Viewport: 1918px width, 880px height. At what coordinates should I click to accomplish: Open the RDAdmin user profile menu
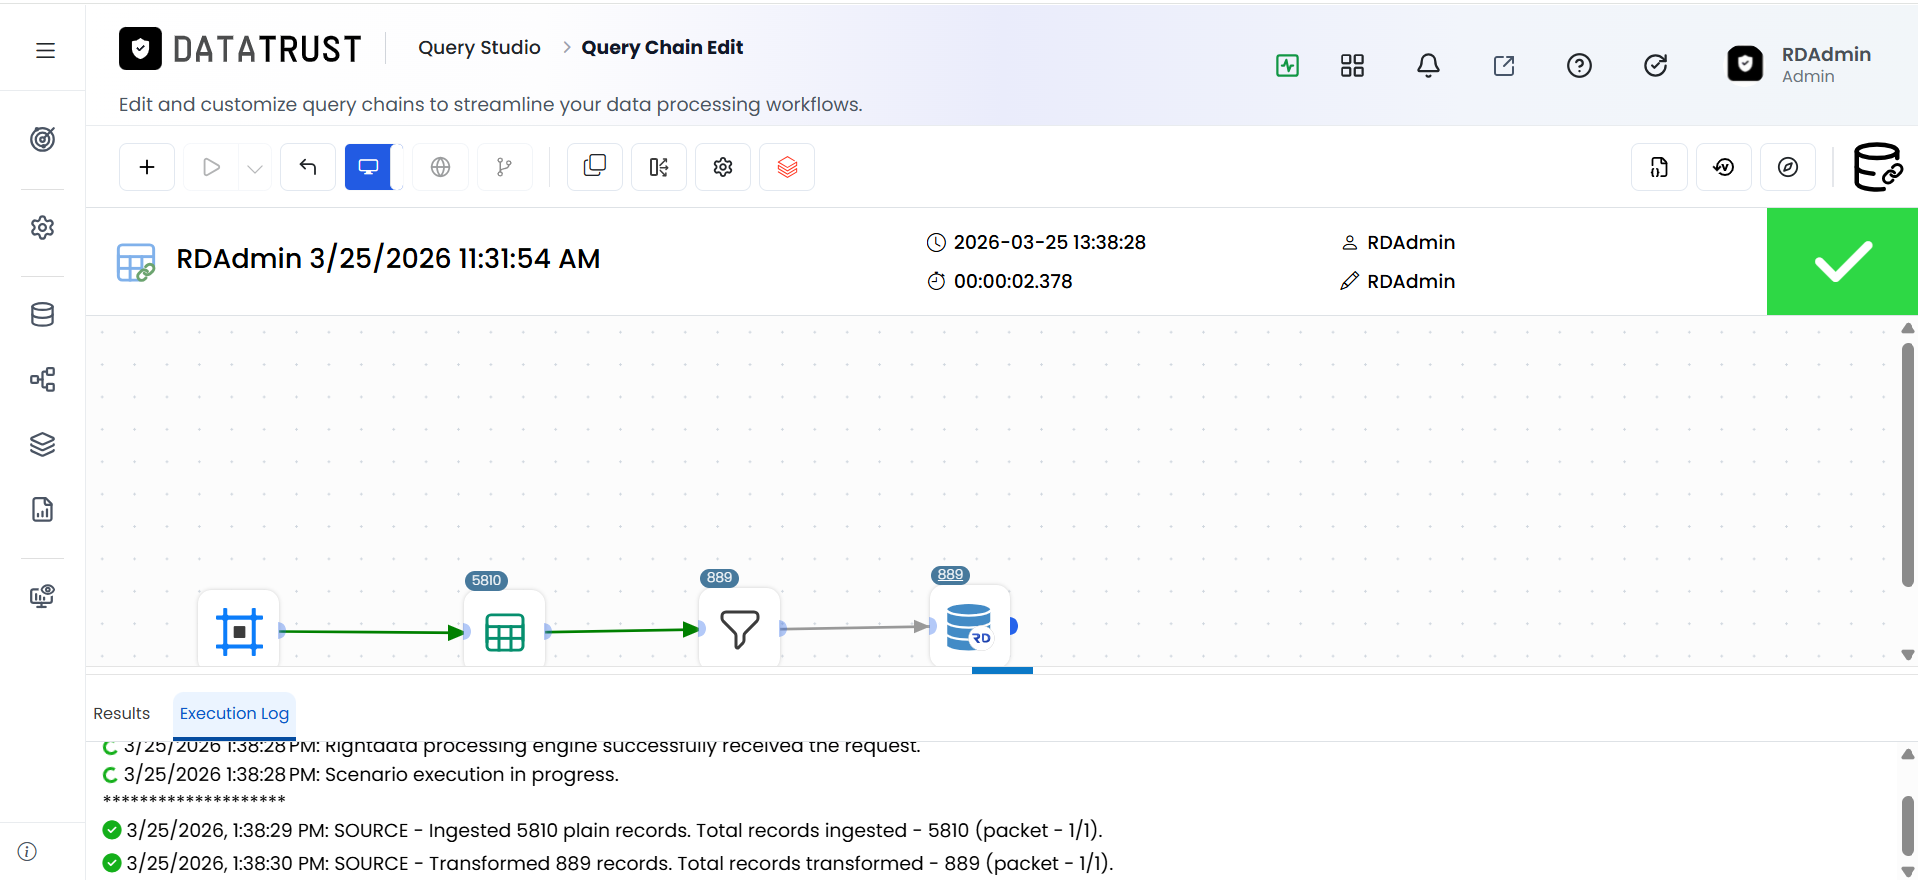(x=1800, y=65)
